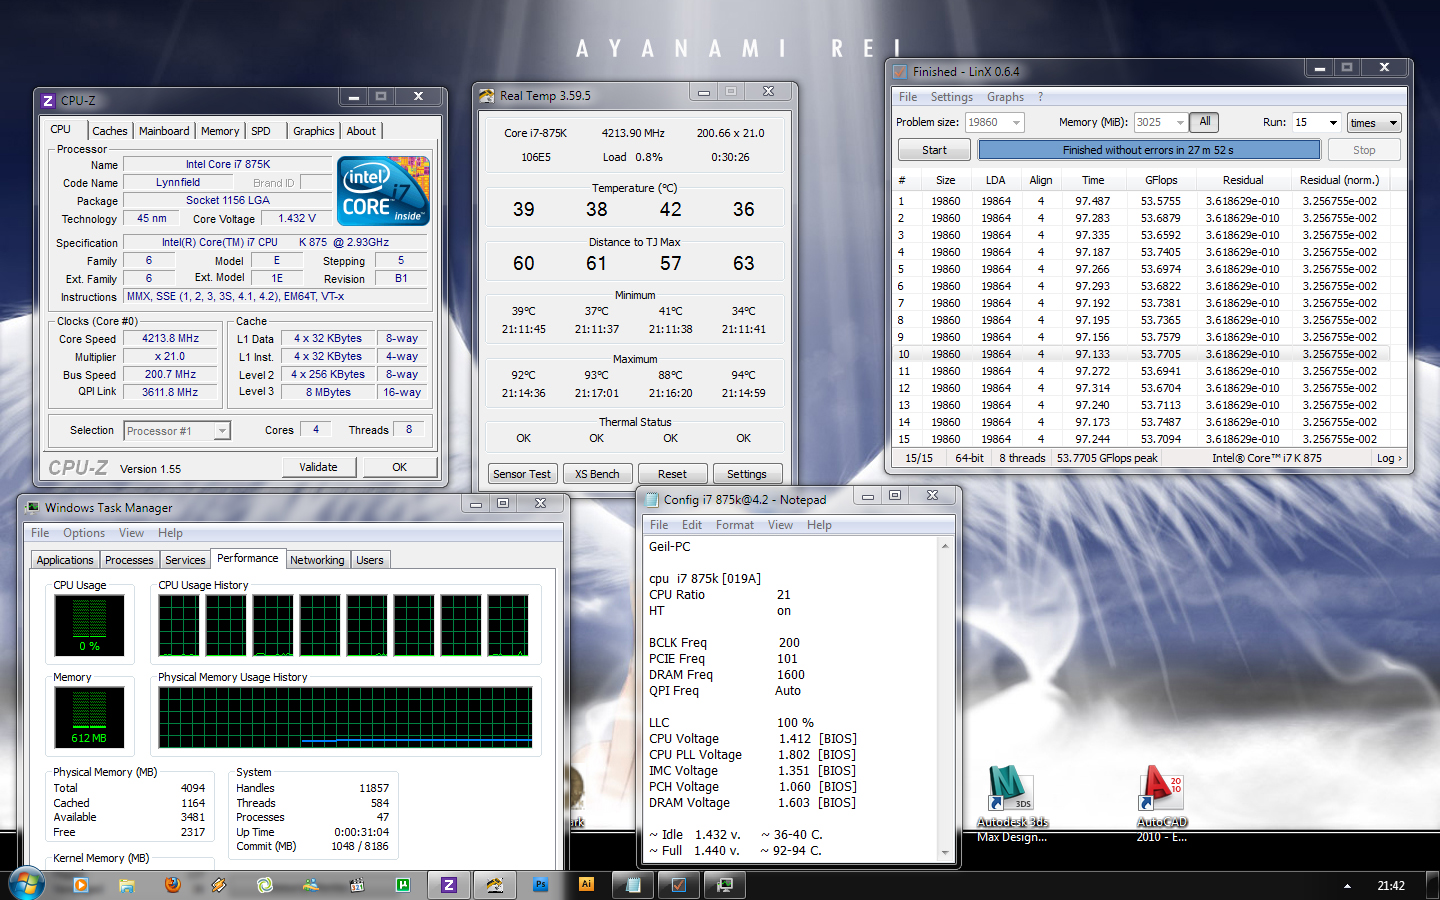Click the Notepad scroll up arrow
1440x900 pixels.
tap(945, 546)
